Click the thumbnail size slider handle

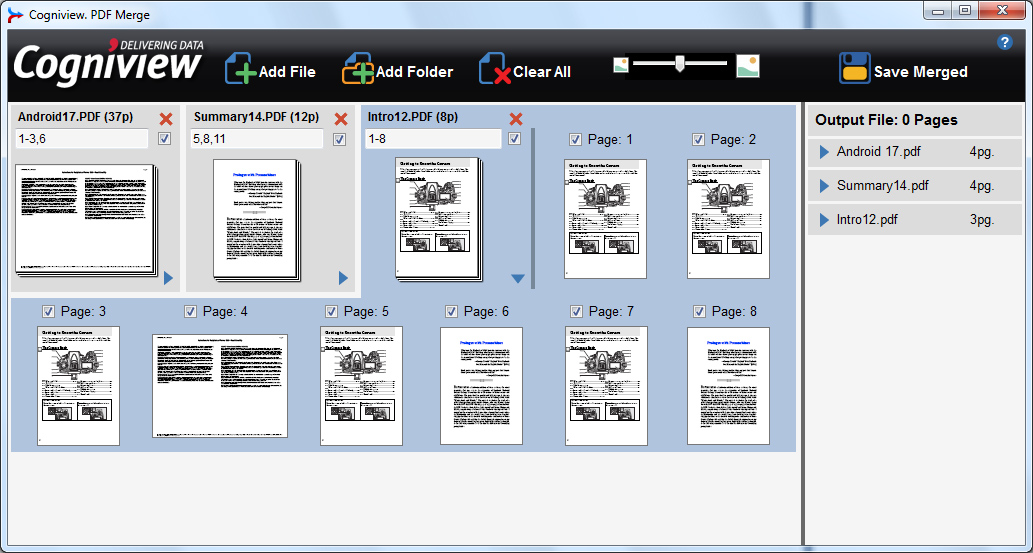click(679, 63)
